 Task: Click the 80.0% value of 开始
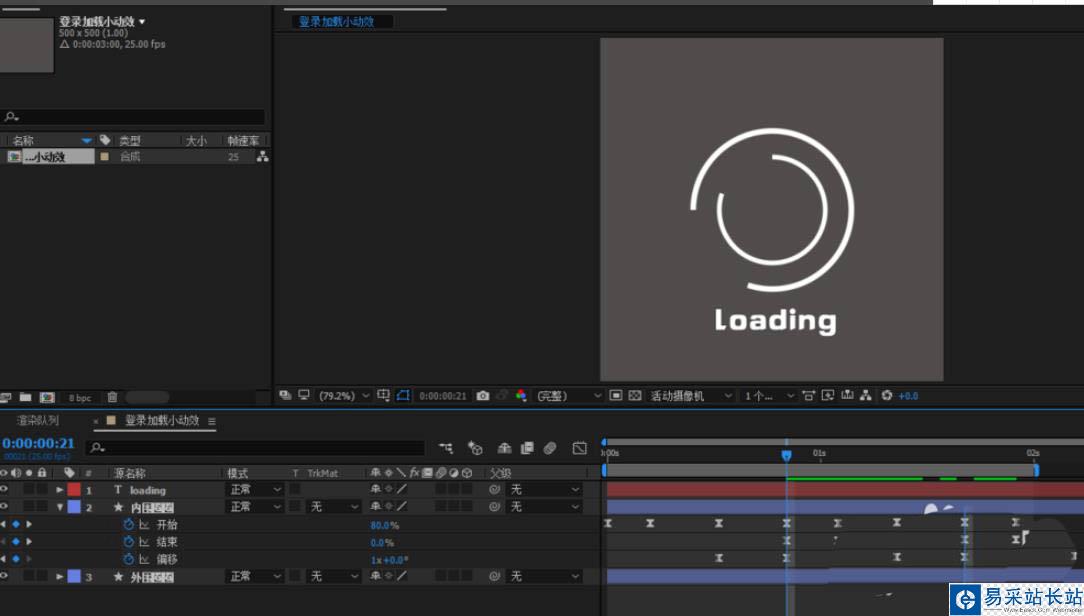(x=384, y=525)
